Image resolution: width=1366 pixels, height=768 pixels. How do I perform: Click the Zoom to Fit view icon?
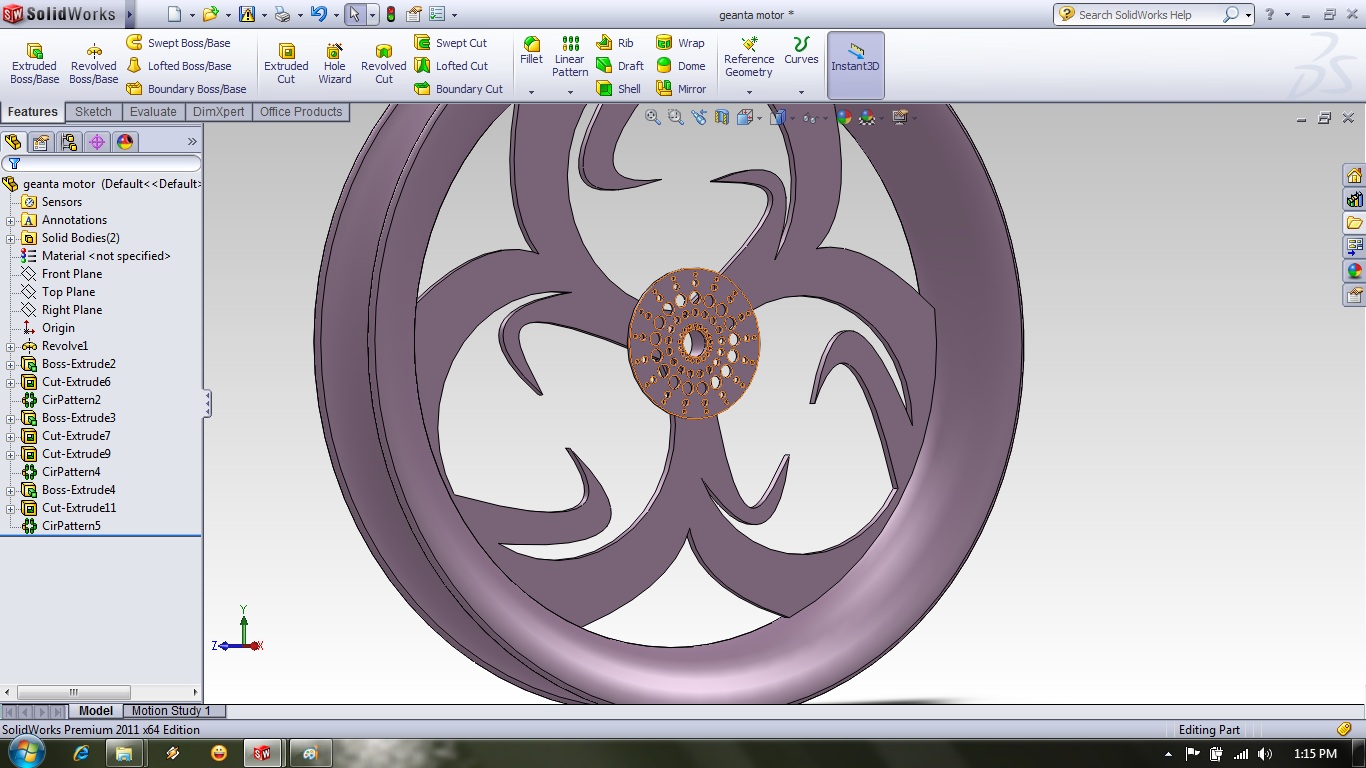pos(653,117)
